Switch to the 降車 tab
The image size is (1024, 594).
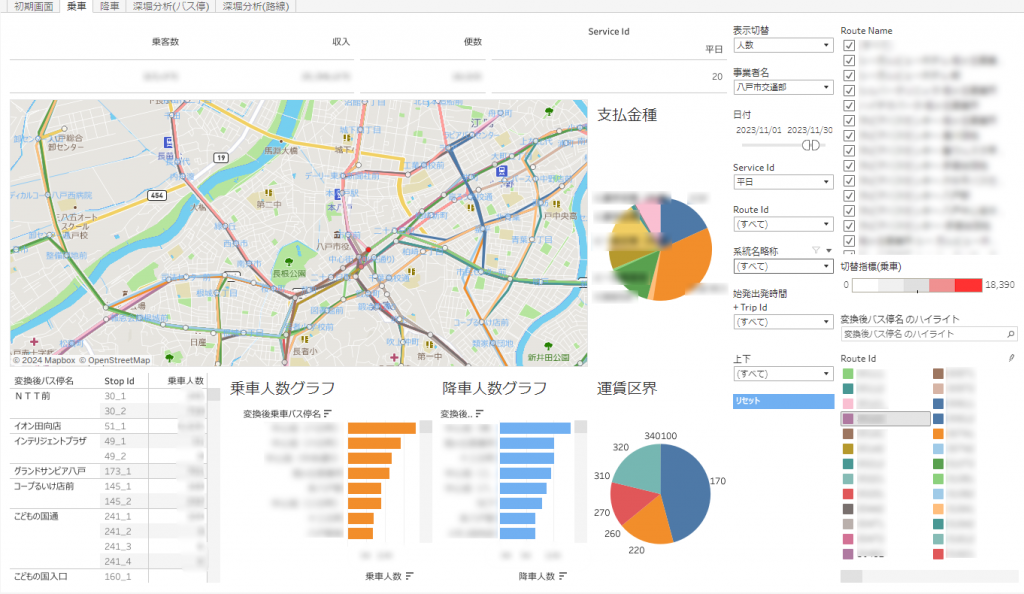pos(109,6)
